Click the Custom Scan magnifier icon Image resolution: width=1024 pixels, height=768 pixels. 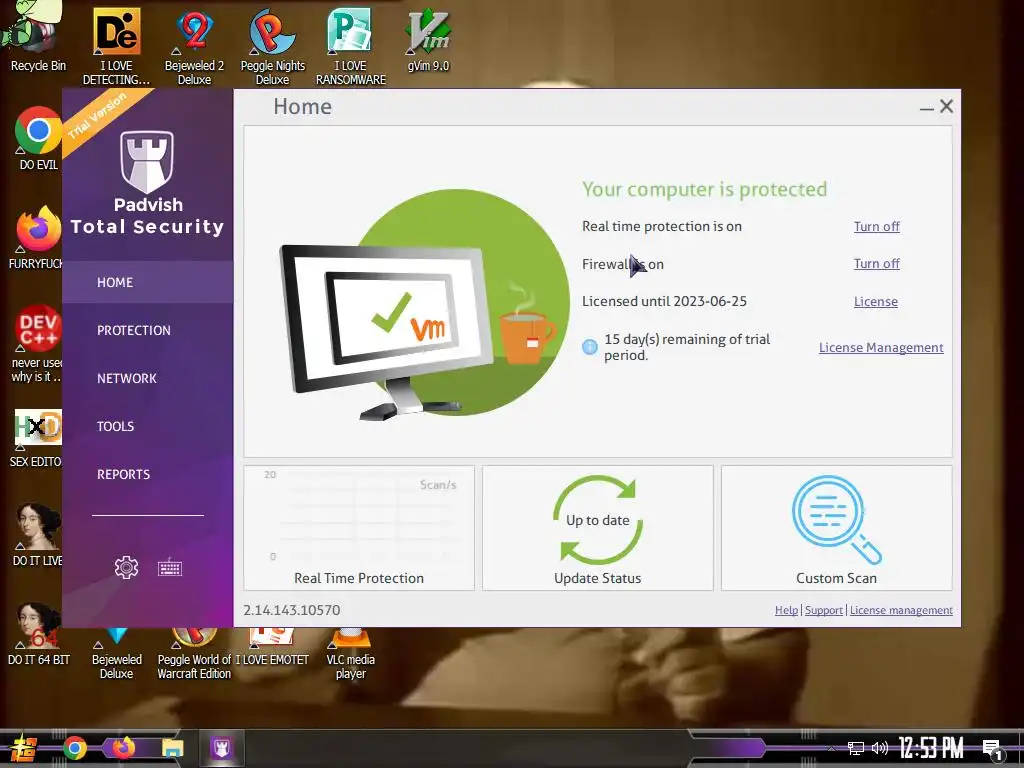click(x=836, y=519)
